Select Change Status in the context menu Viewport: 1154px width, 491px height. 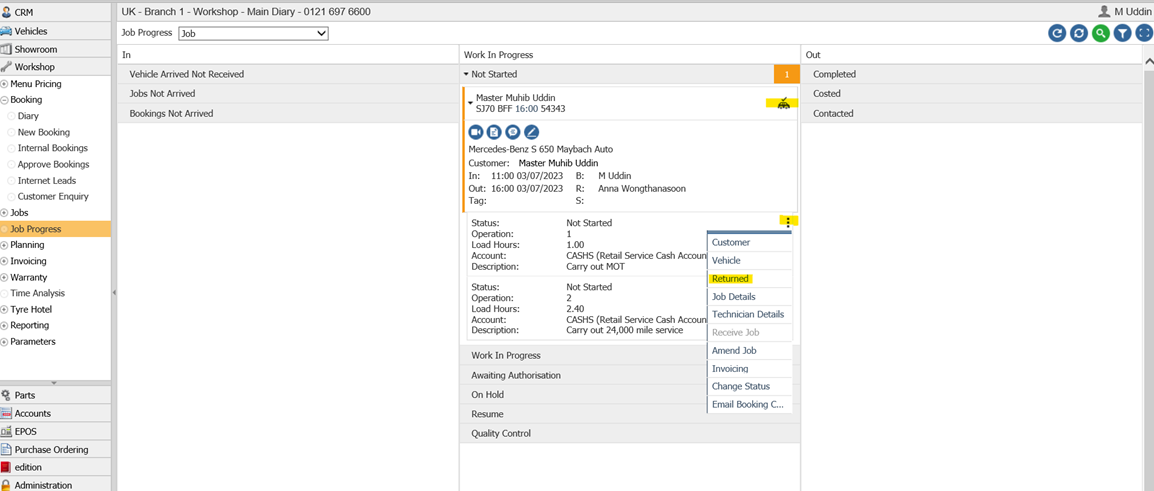pyautogui.click(x=750, y=386)
